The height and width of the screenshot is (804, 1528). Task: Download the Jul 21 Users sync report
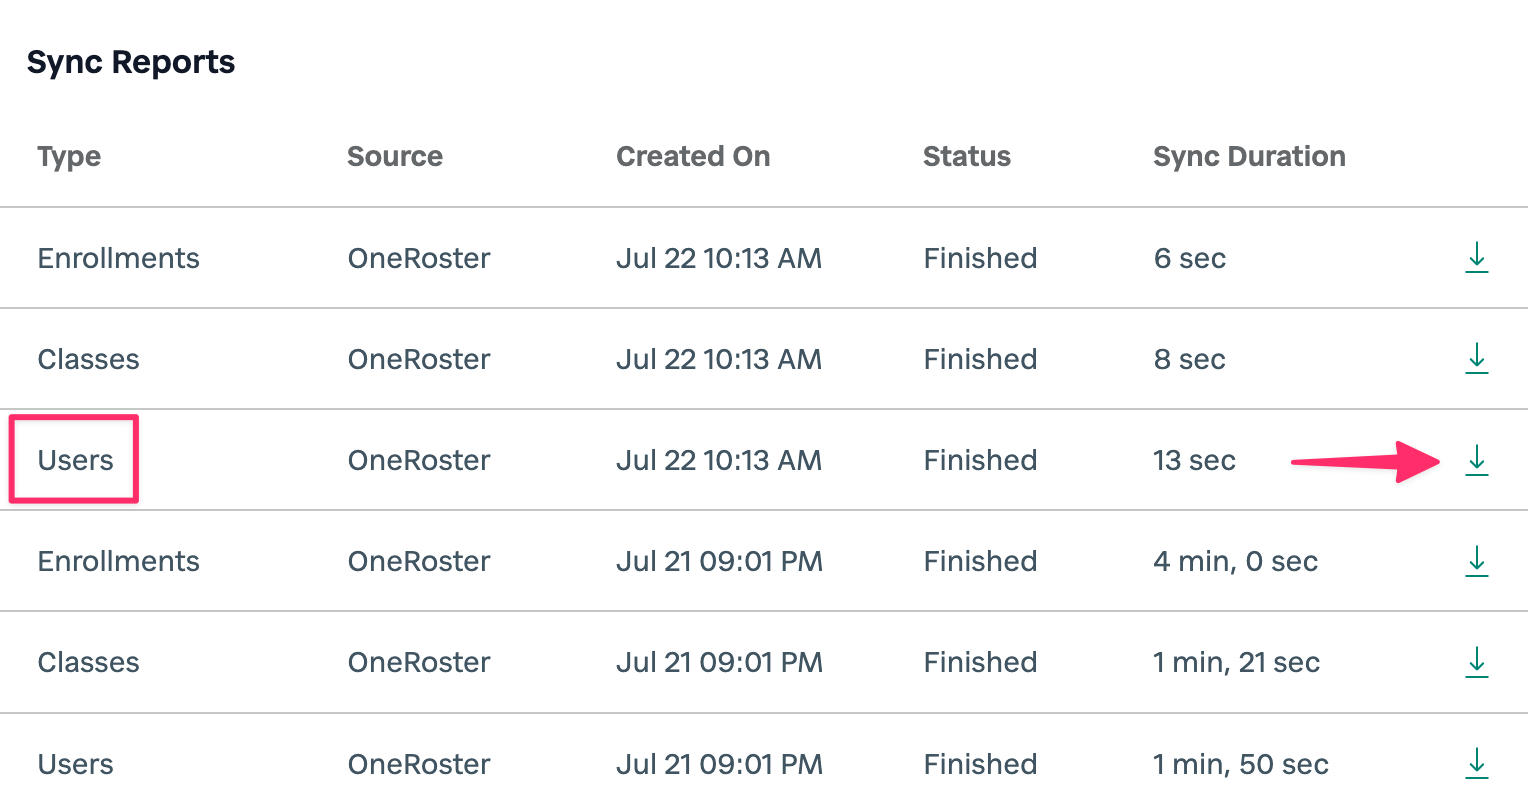1476,763
